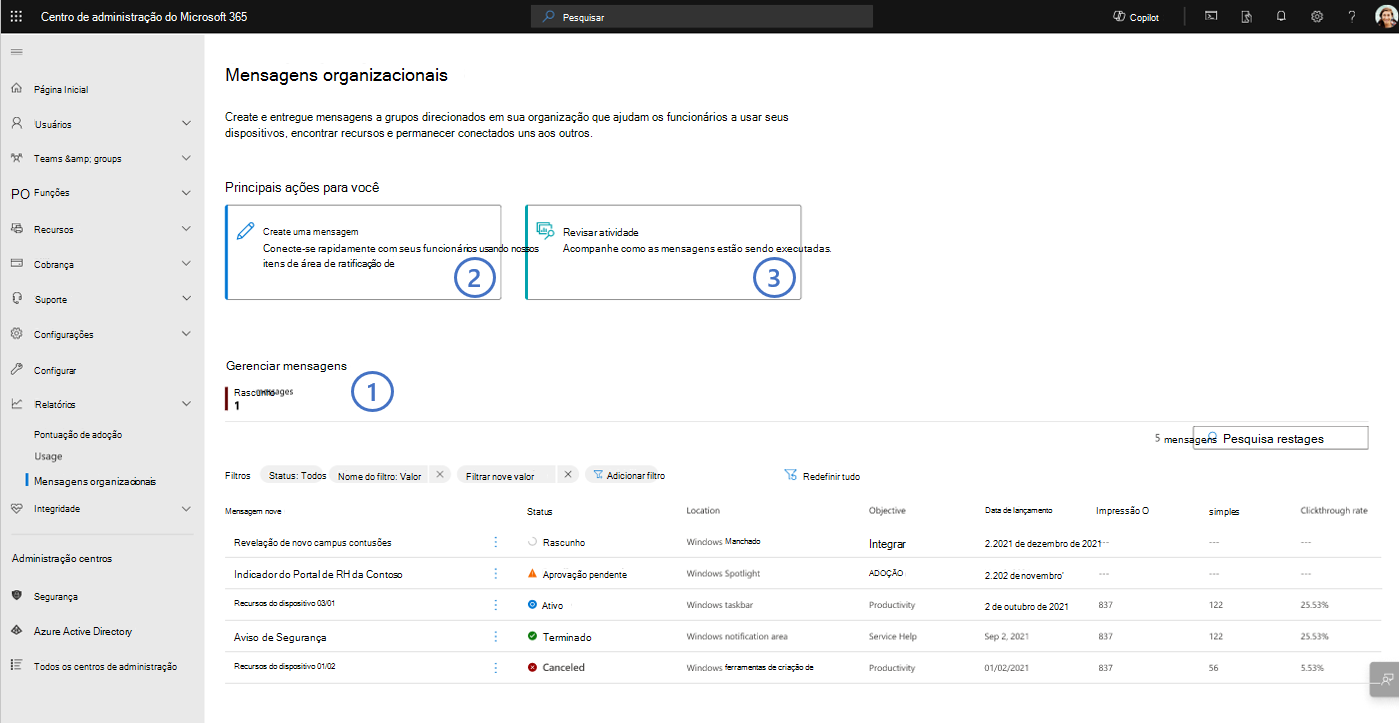1399x723 pixels.
Task: Open message 'Recursos do dispositivo 03/01'
Action: point(284,605)
